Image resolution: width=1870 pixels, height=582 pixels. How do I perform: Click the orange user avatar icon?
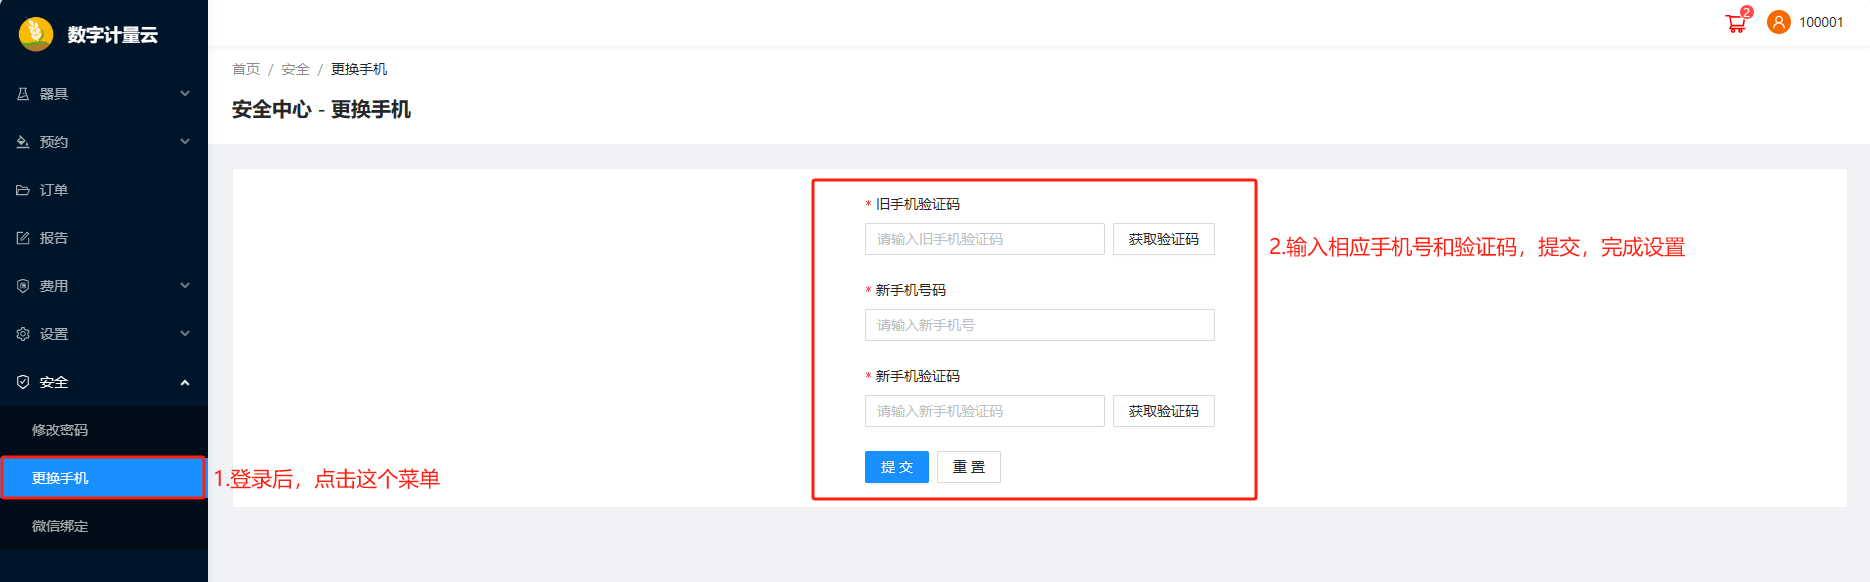[1778, 22]
